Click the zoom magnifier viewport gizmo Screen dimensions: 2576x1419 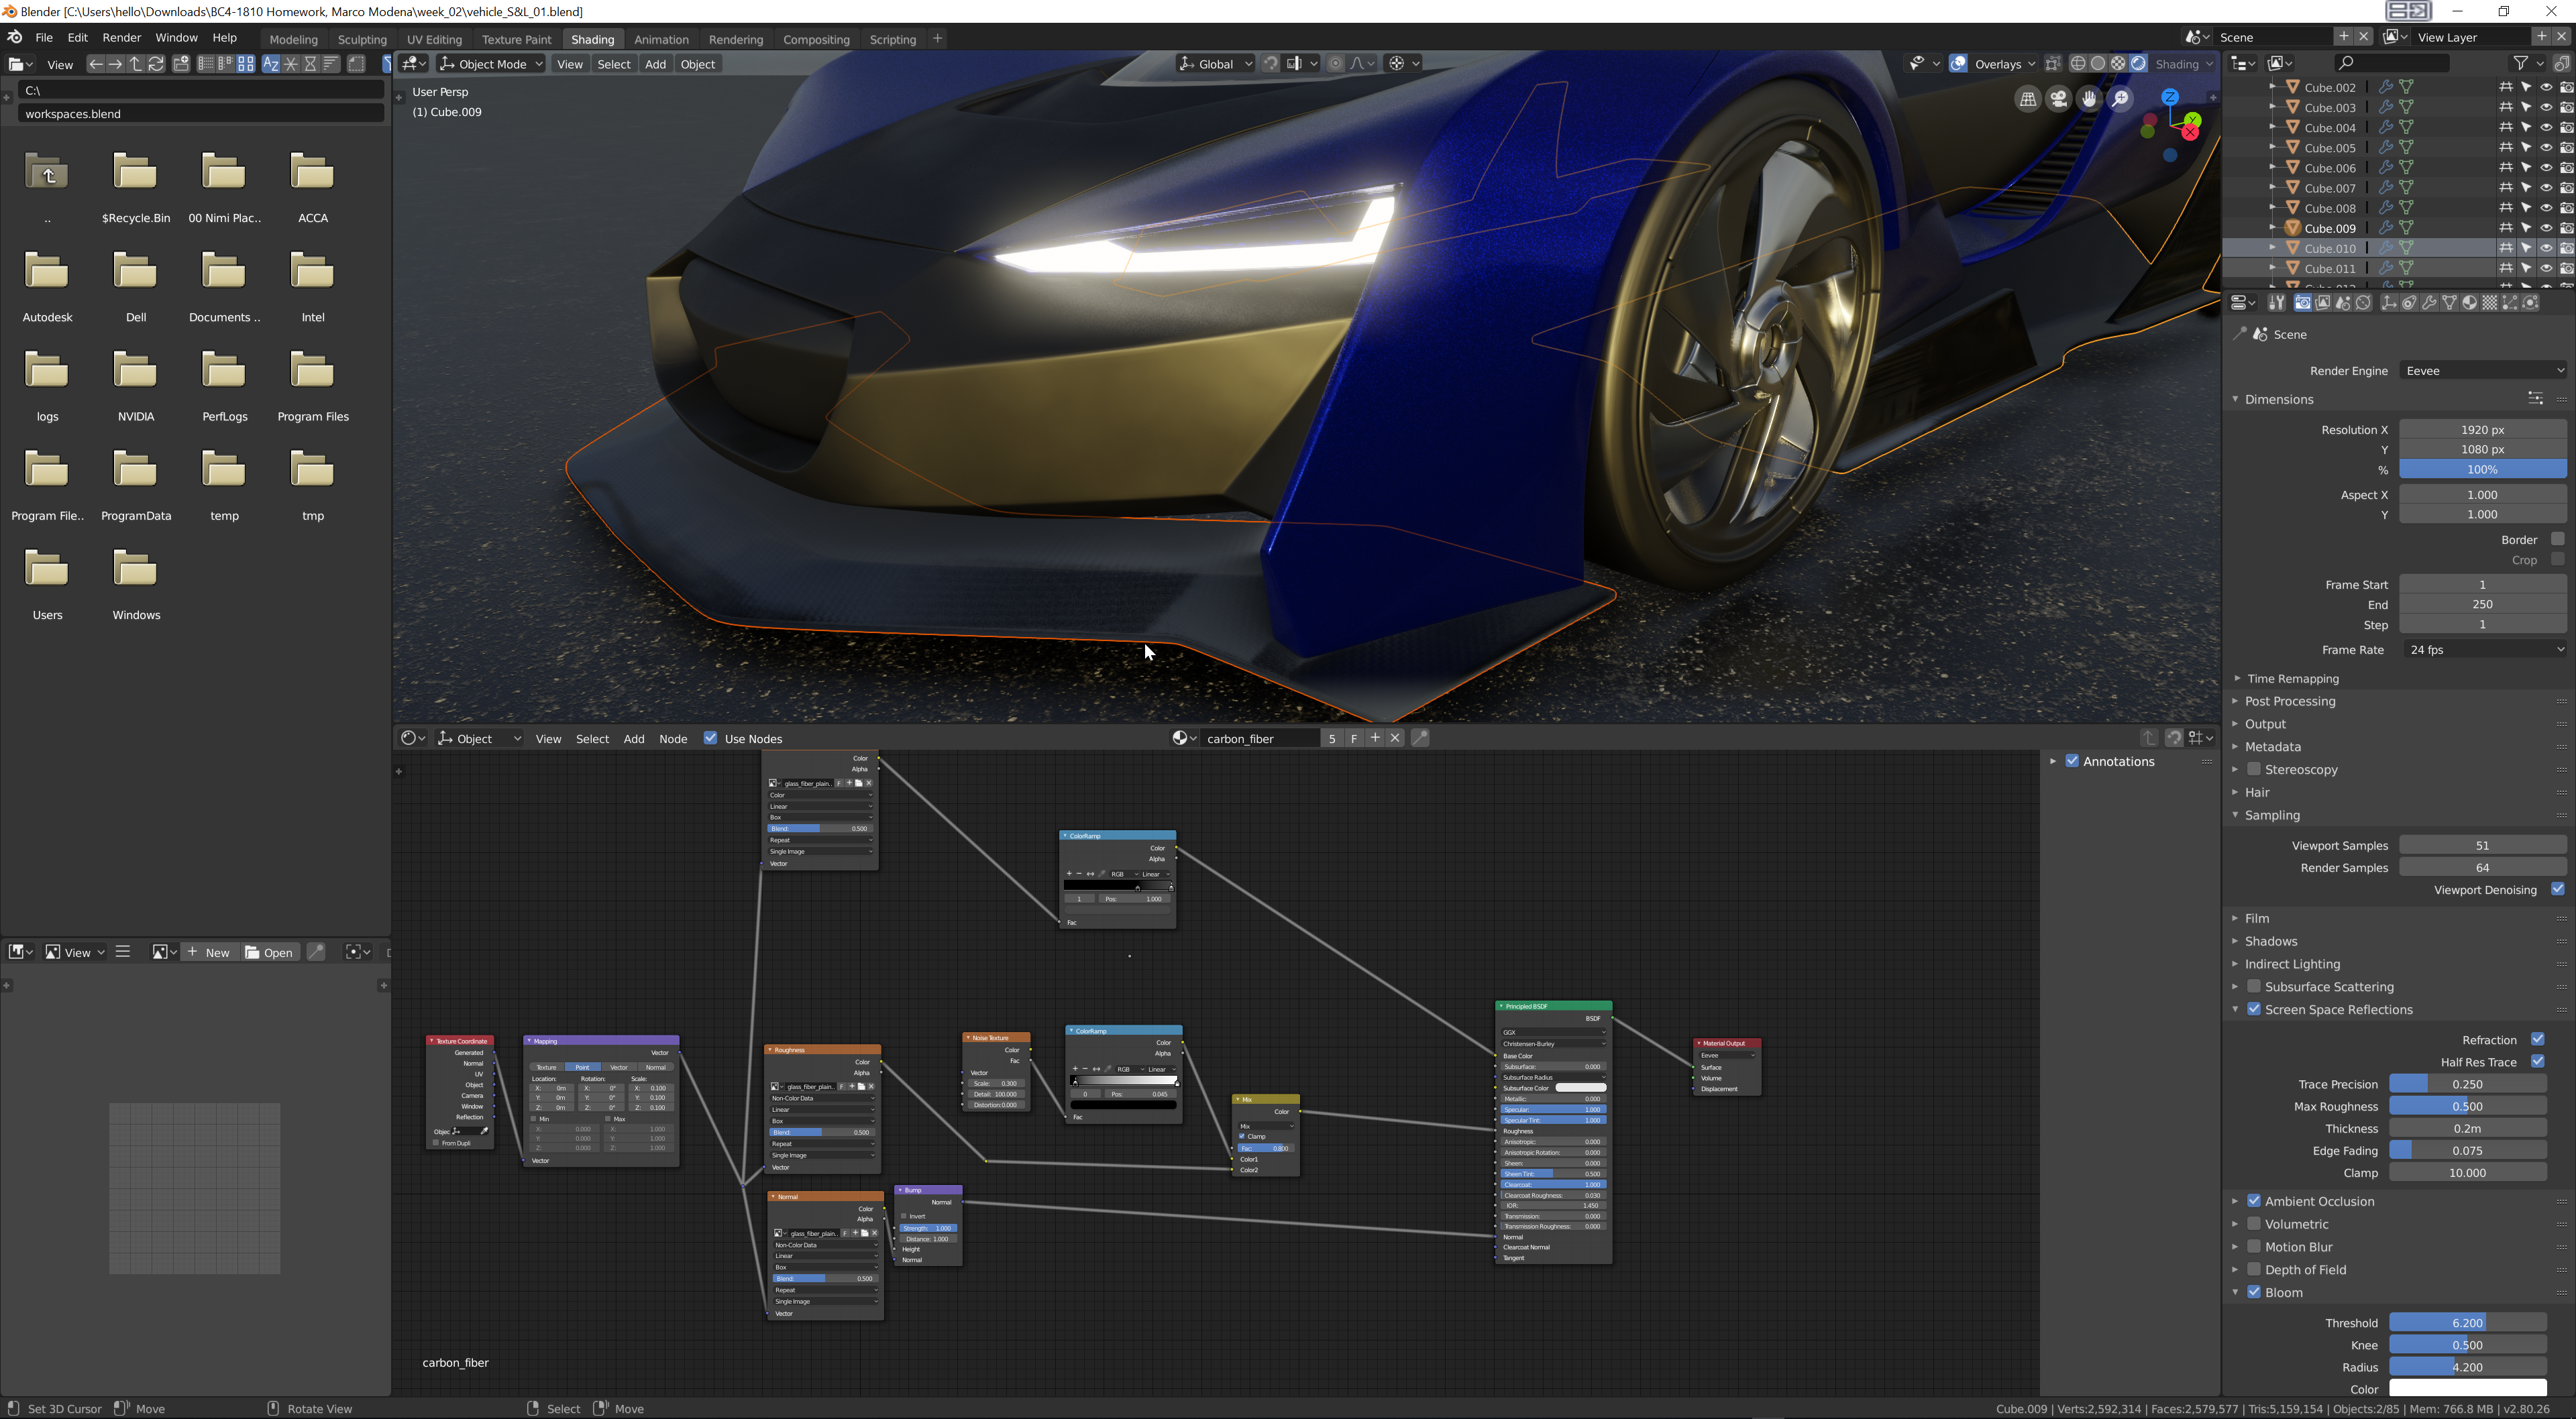2120,99
